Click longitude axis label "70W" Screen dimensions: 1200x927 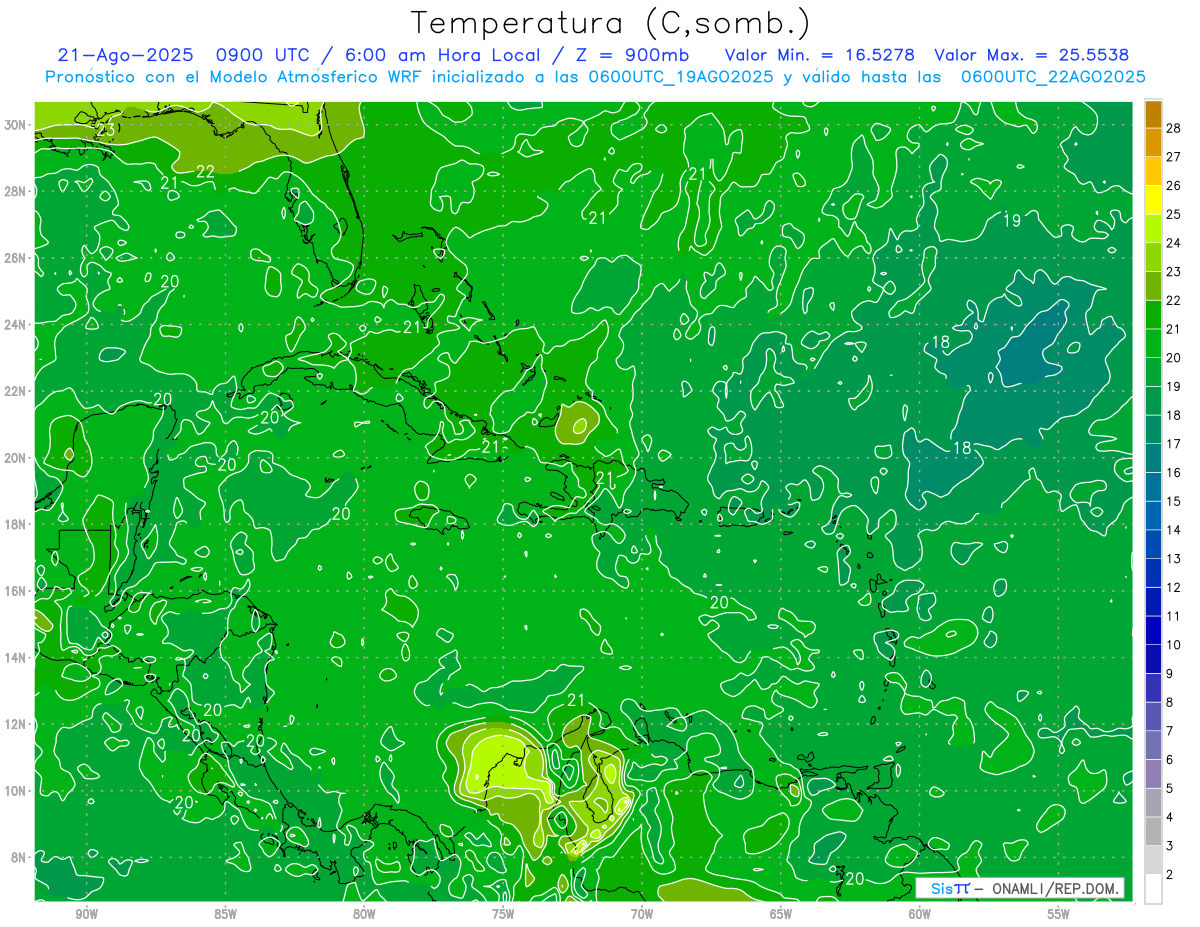(642, 914)
